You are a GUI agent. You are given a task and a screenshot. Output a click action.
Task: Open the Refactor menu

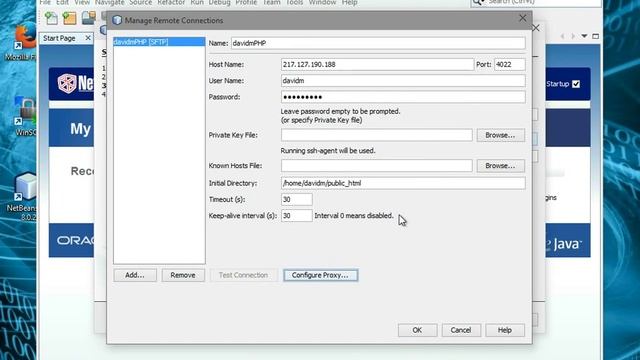tap(171, 2)
